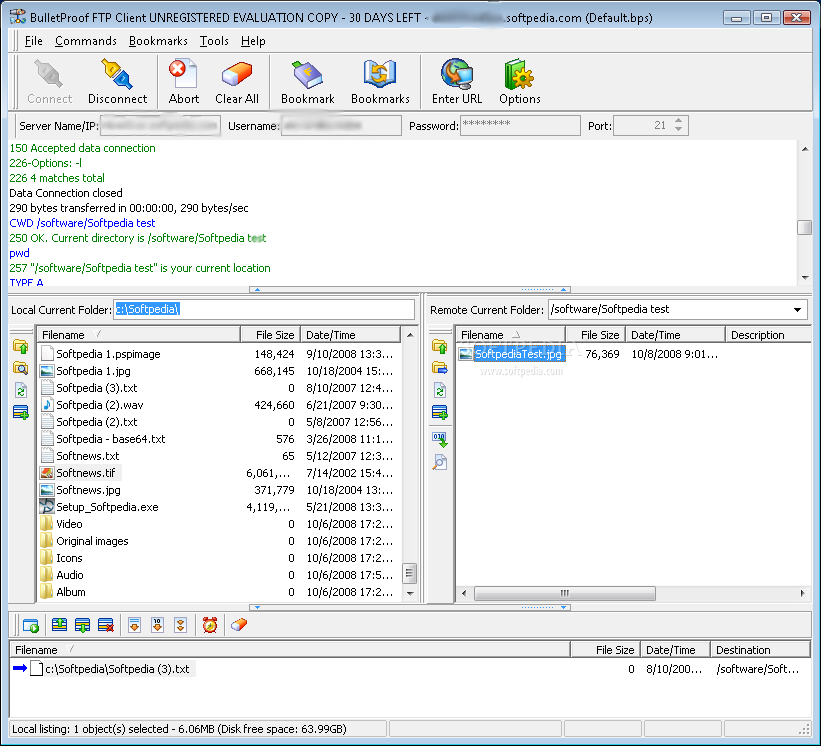Collapse the log pane splitter arrow
Screen dimensions: 821x746
257,289
